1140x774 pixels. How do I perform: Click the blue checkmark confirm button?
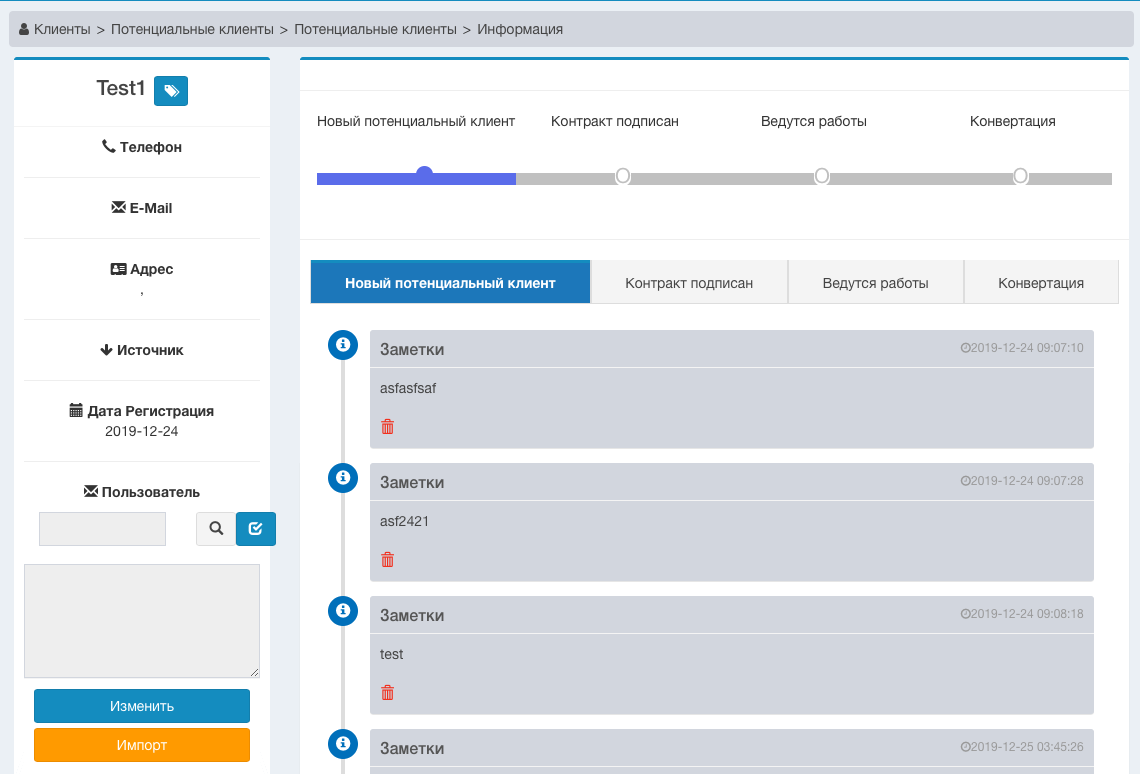(255, 529)
